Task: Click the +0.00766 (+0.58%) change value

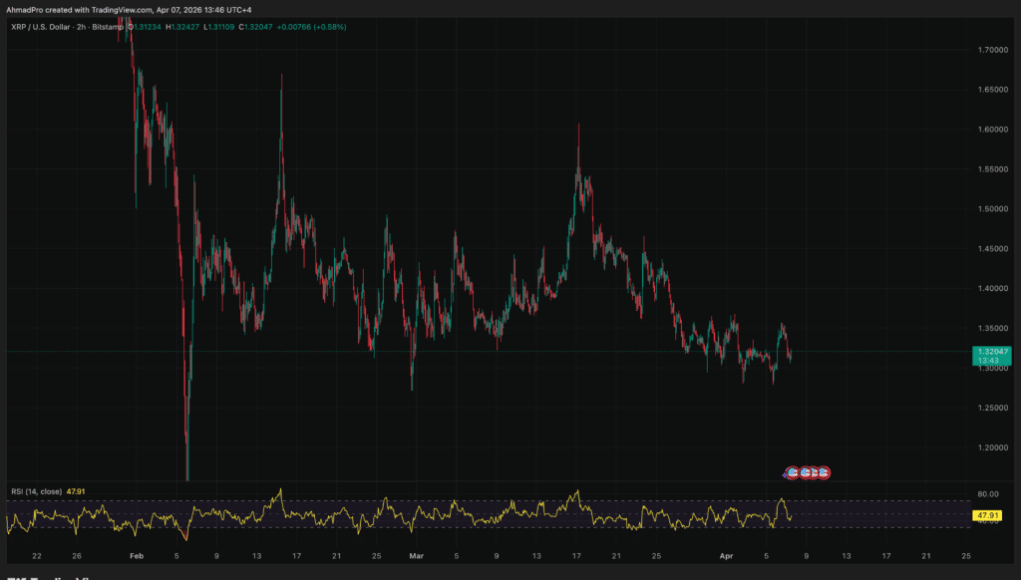Action: pyautogui.click(x=309, y=27)
